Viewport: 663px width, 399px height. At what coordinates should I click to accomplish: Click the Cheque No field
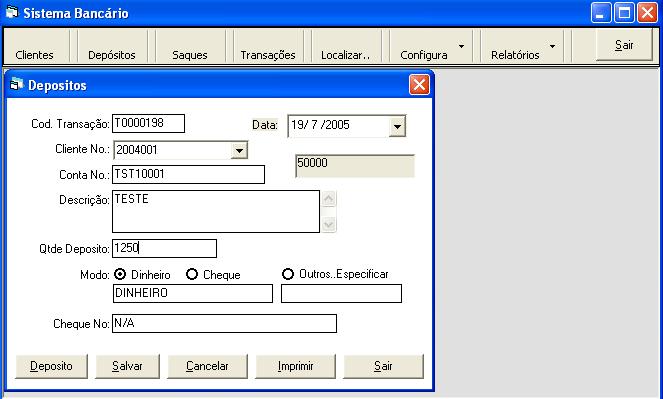pyautogui.click(x=225, y=323)
